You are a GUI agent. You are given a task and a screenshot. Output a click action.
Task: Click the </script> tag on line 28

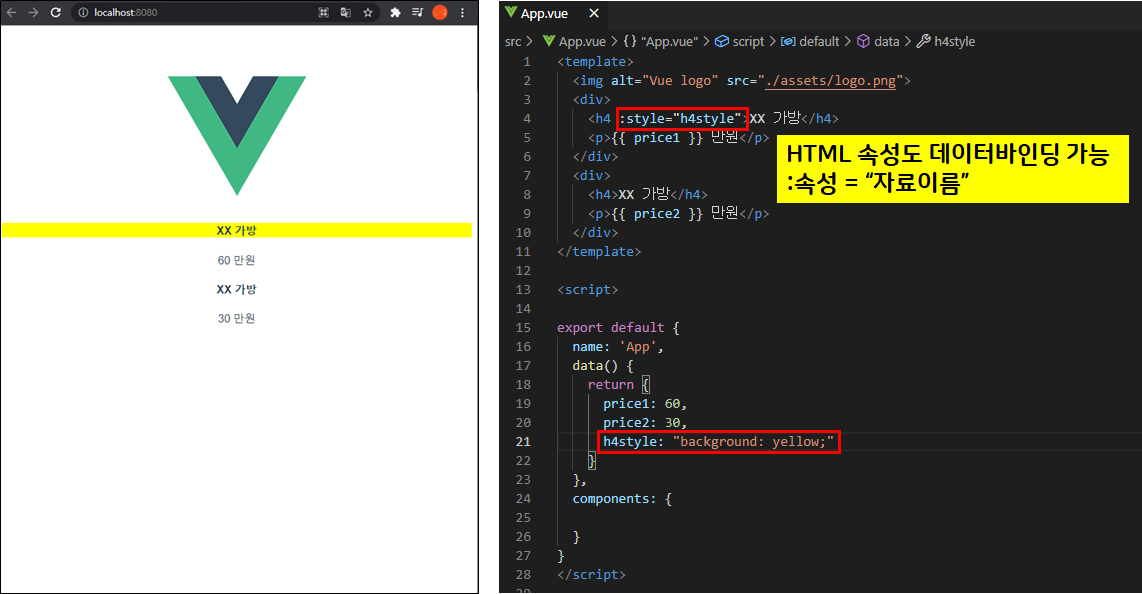pyautogui.click(x=591, y=574)
